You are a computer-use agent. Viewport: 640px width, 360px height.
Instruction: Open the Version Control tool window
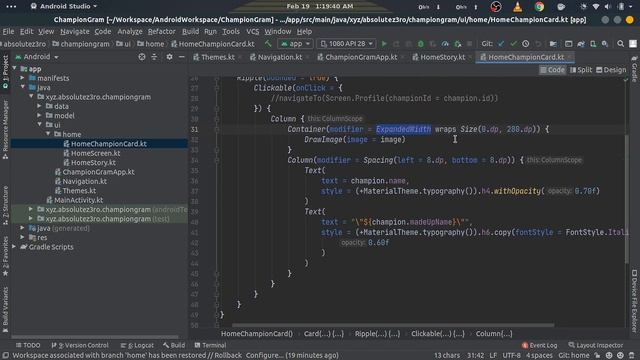pyautogui.click(x=80, y=345)
